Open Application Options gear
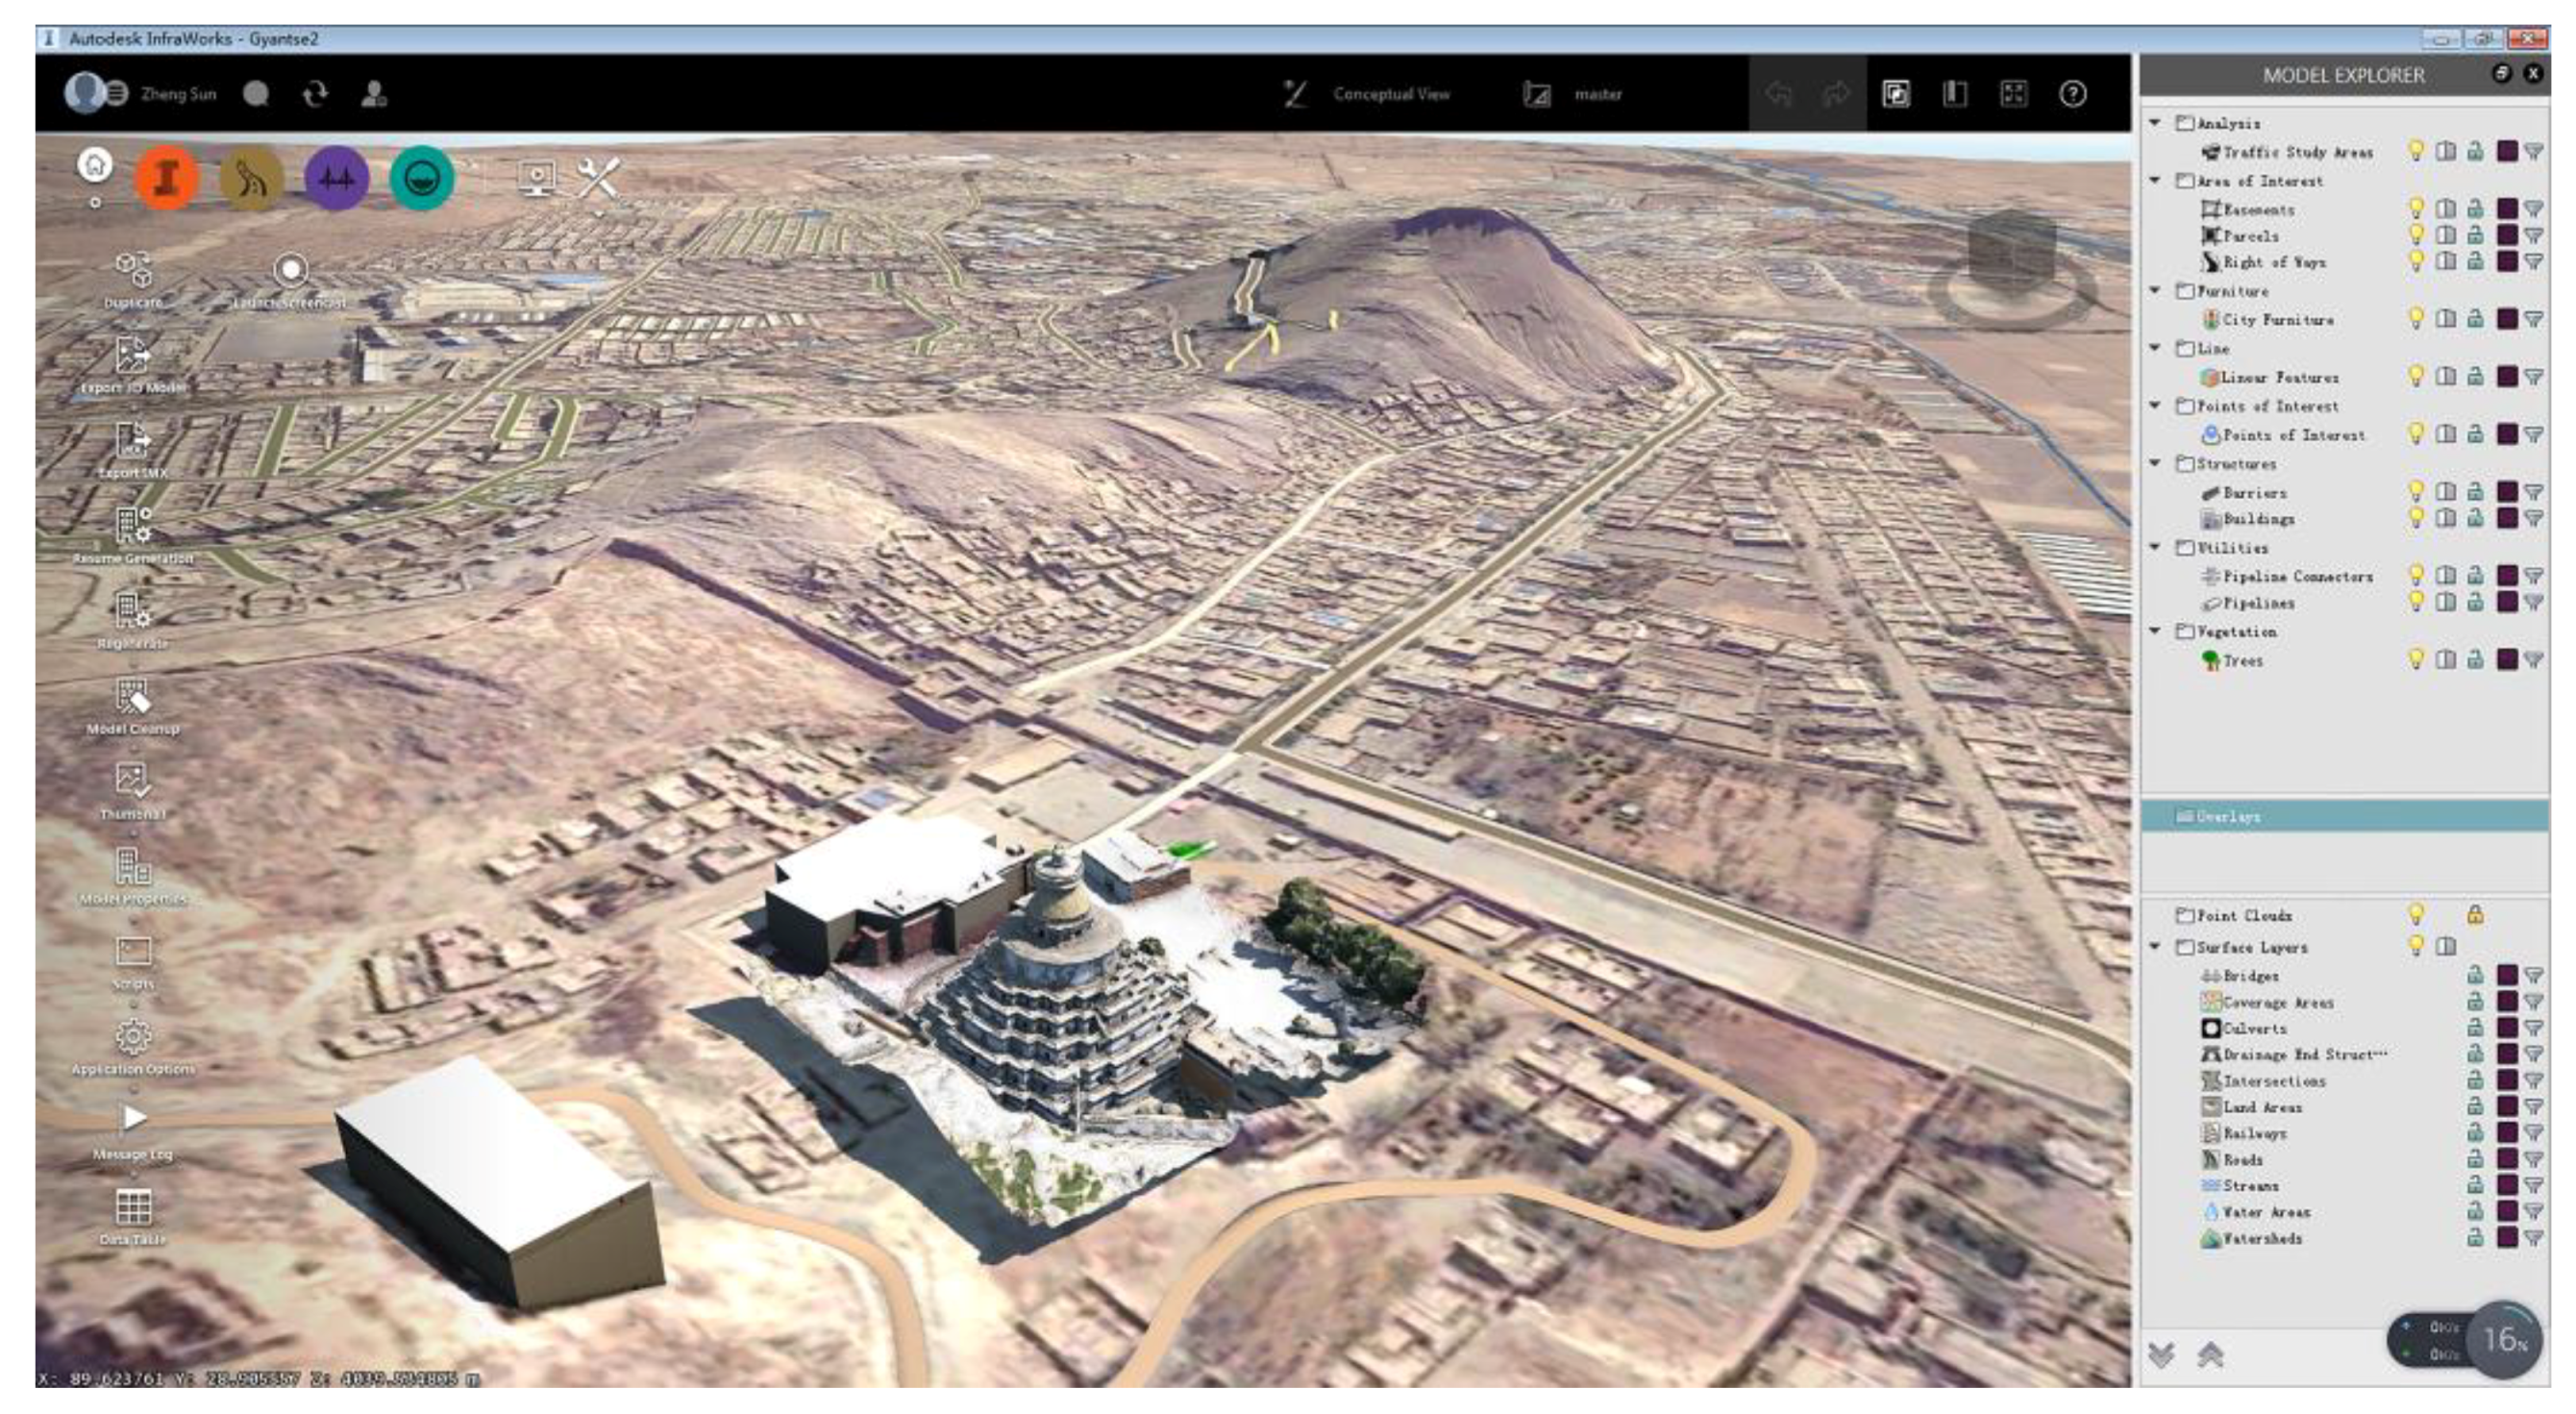 point(133,1038)
